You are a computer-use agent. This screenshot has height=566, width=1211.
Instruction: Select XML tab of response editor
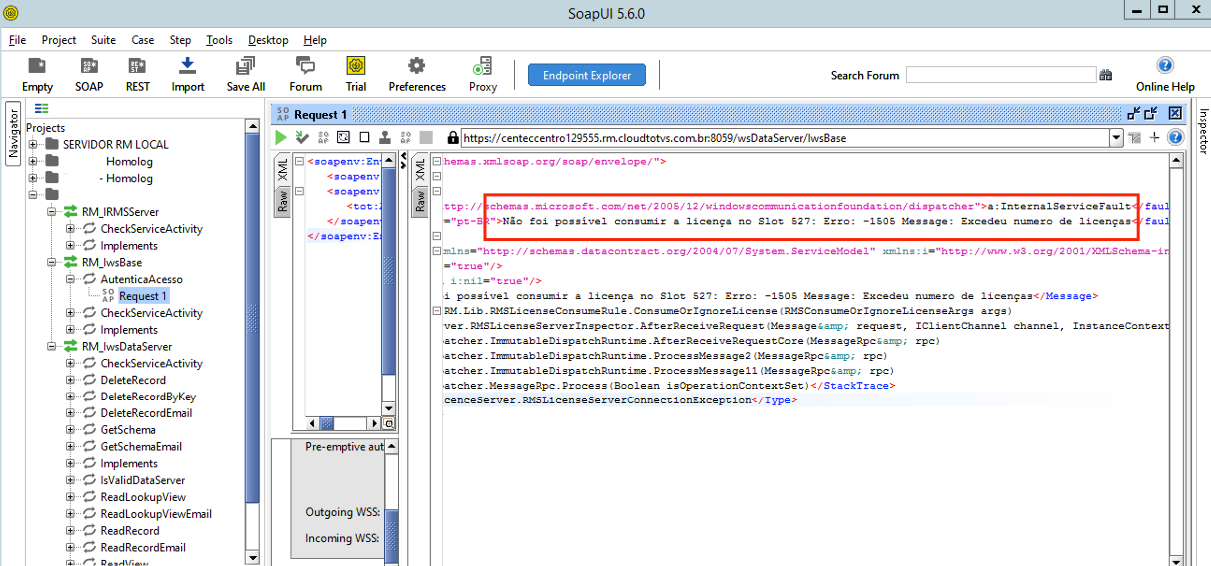coord(421,169)
